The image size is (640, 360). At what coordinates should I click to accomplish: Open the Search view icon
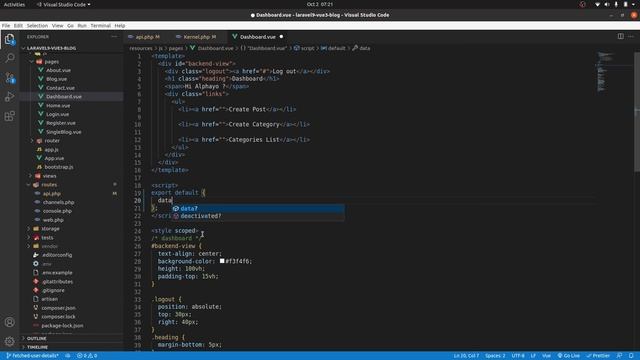(x=9, y=58)
